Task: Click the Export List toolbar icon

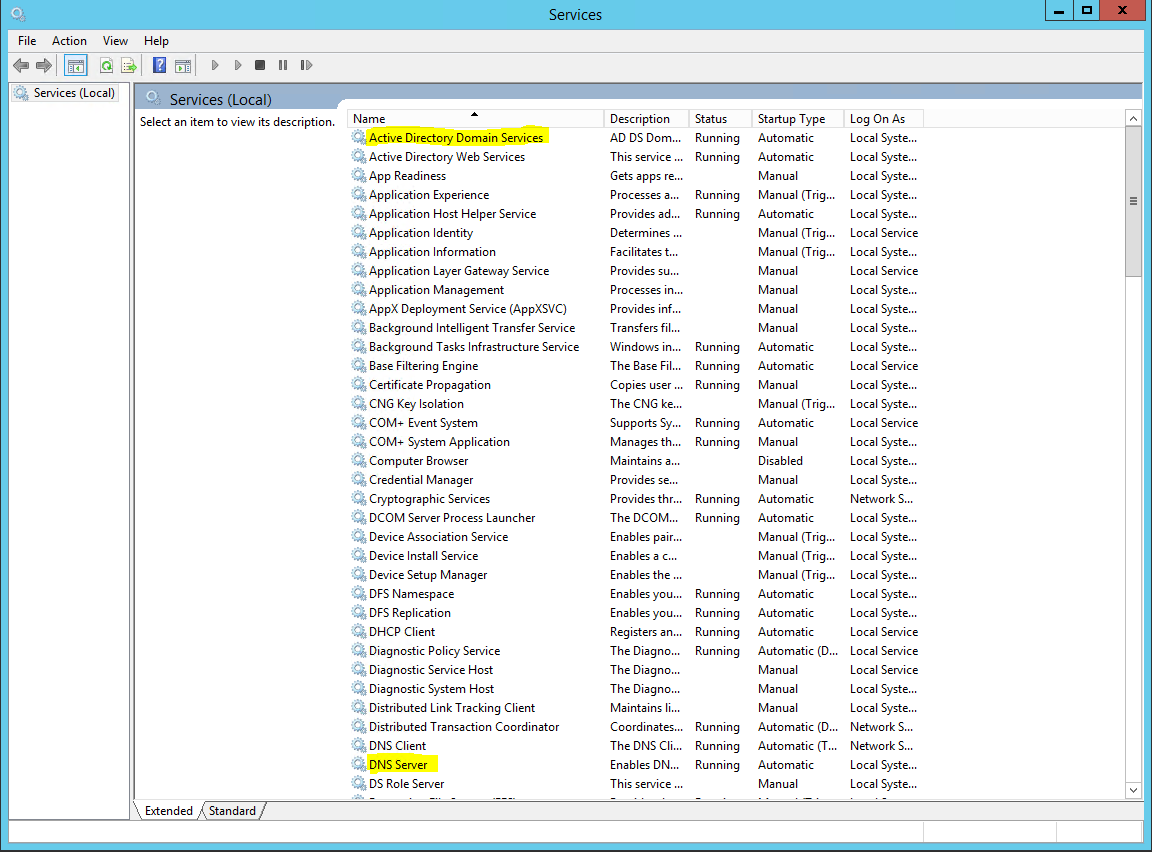Action: [129, 65]
